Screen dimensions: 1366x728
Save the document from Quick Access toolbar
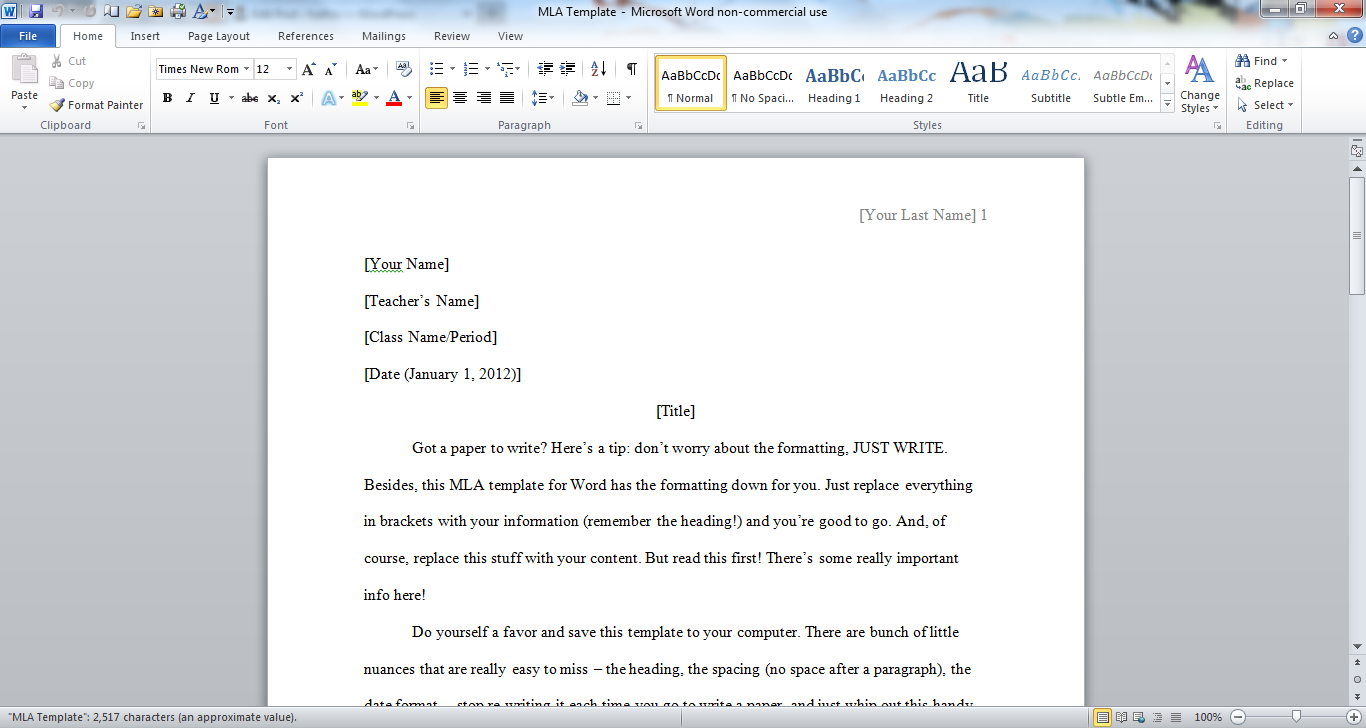click(x=36, y=12)
